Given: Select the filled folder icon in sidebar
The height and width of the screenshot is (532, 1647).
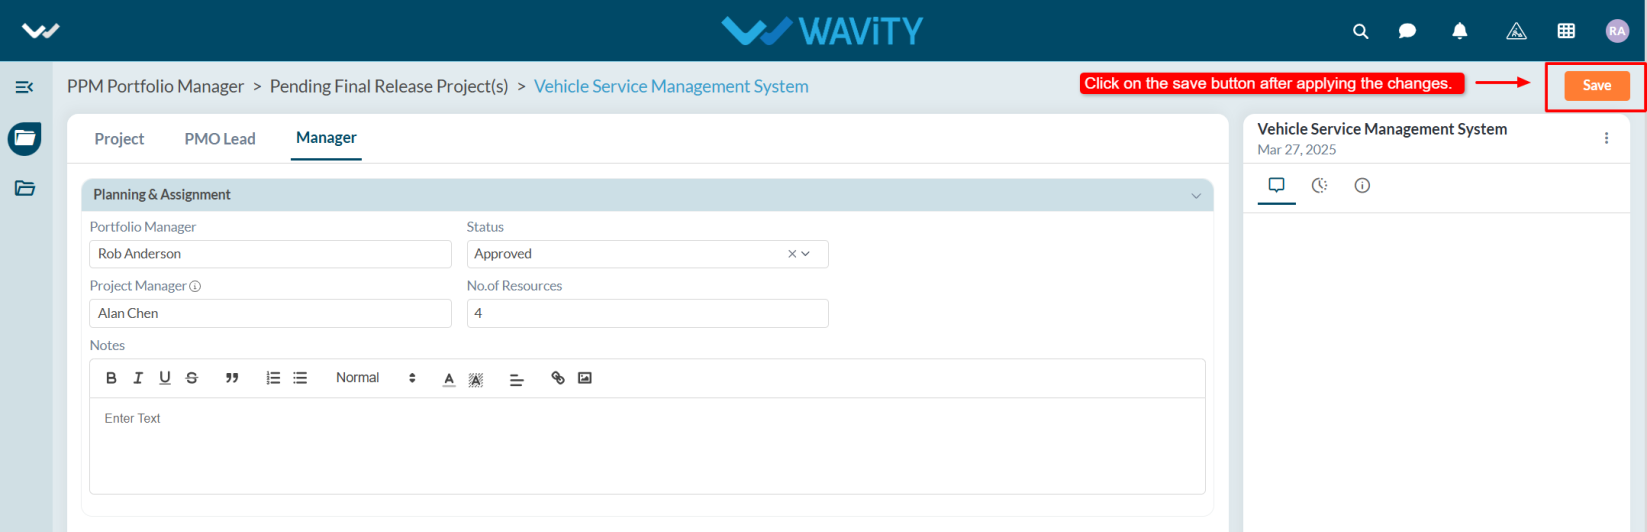Looking at the screenshot, I should pos(25,138).
